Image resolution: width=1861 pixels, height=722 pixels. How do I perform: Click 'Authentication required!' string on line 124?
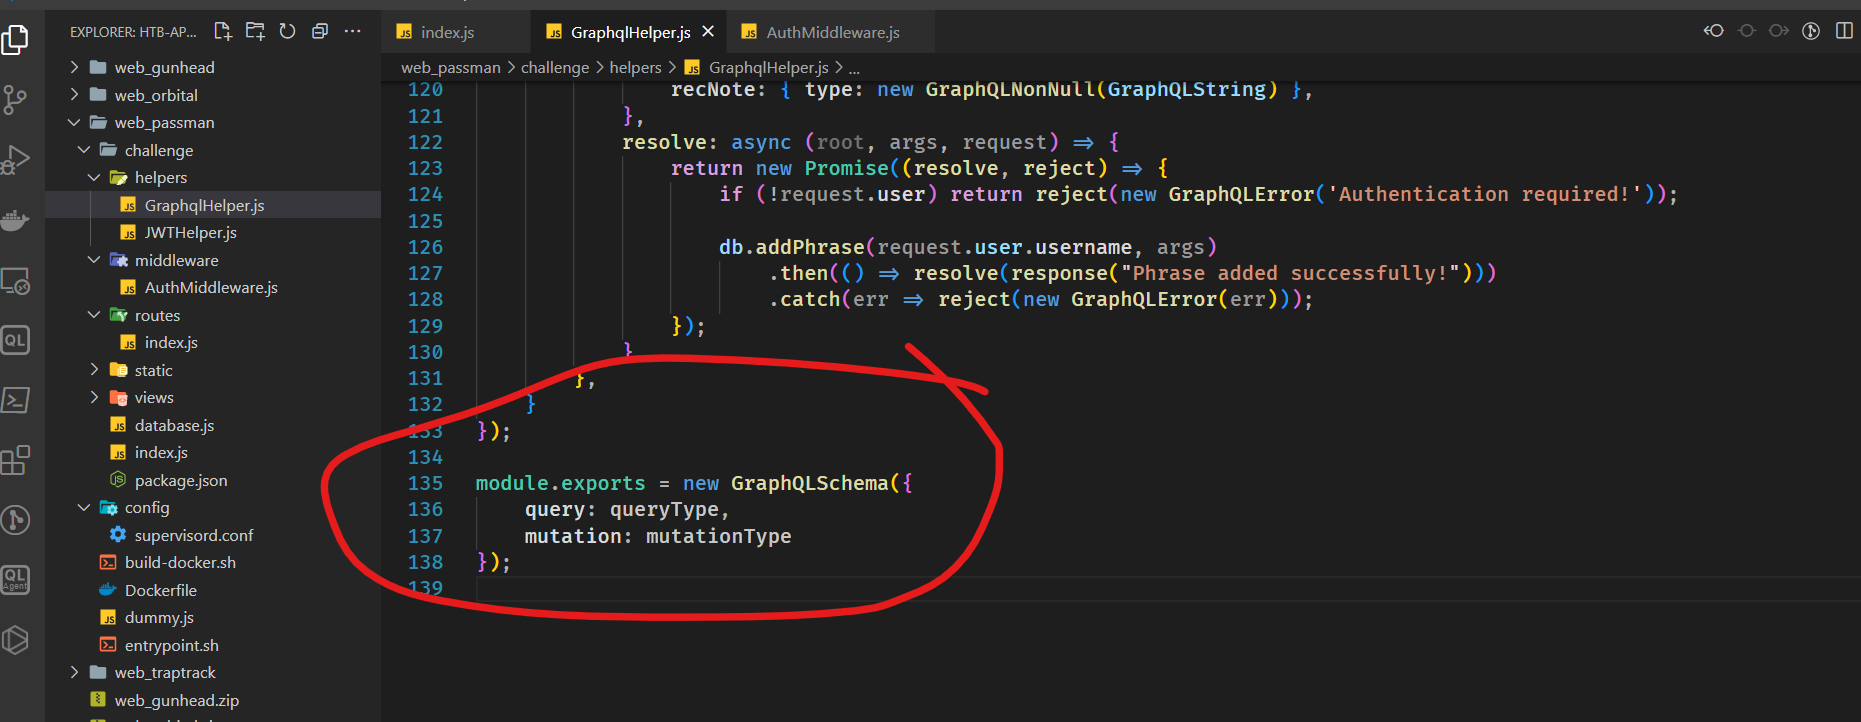coord(1484,194)
